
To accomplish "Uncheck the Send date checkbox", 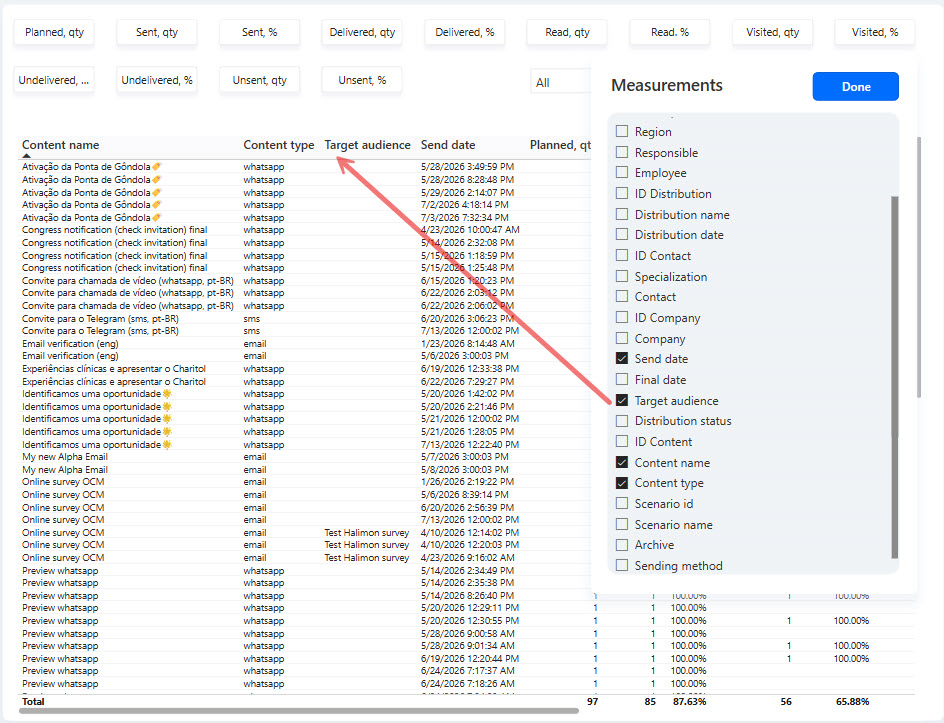I will click(622, 359).
